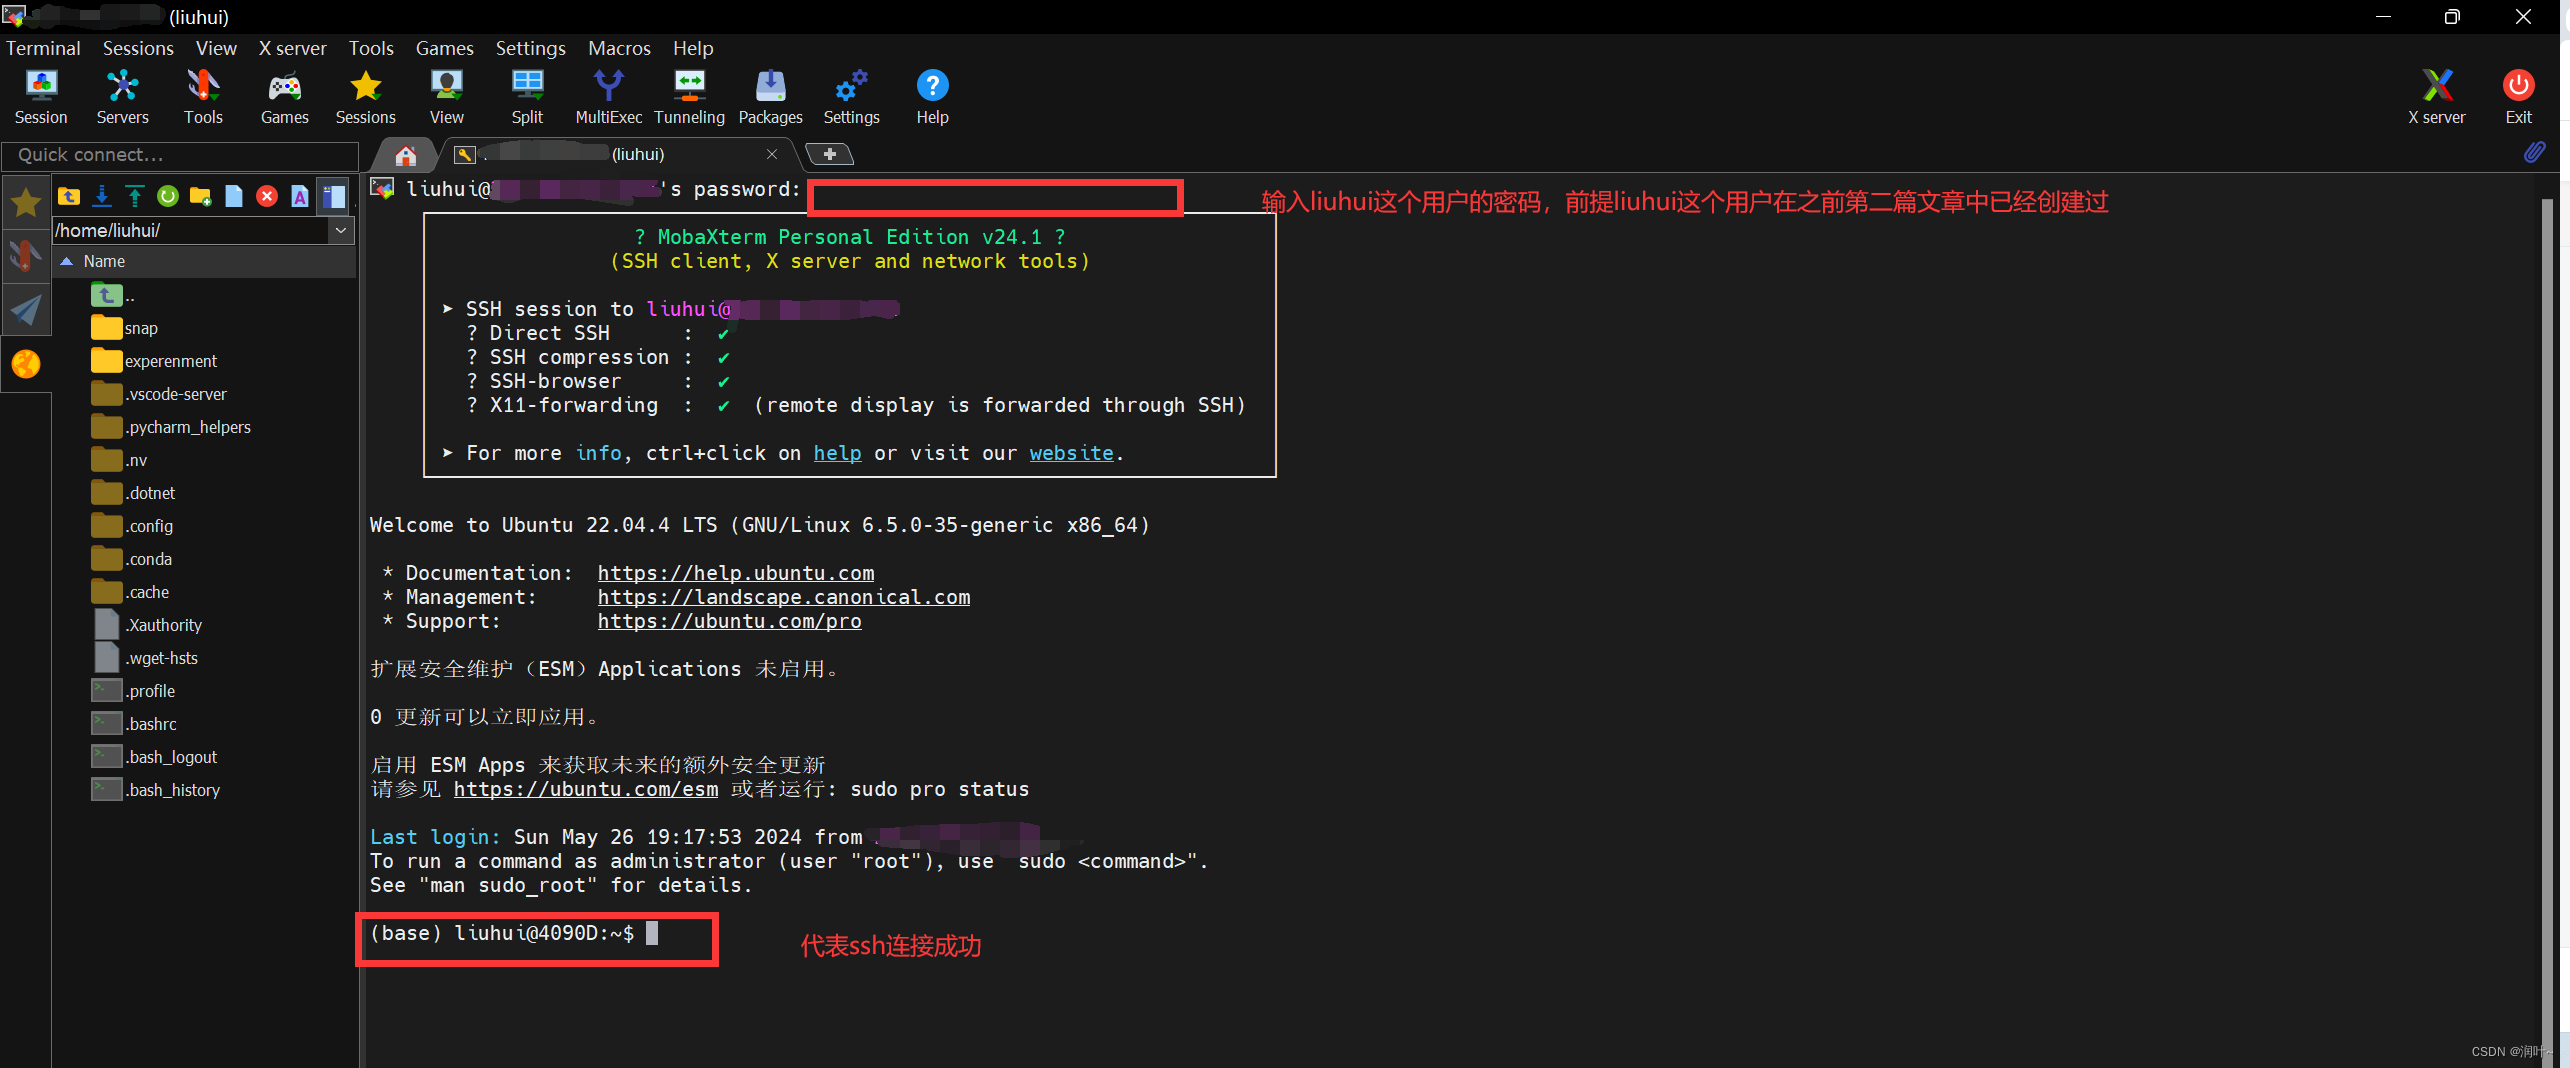The height and width of the screenshot is (1068, 2570).
Task: Delete the selected remote file
Action: [x=266, y=196]
